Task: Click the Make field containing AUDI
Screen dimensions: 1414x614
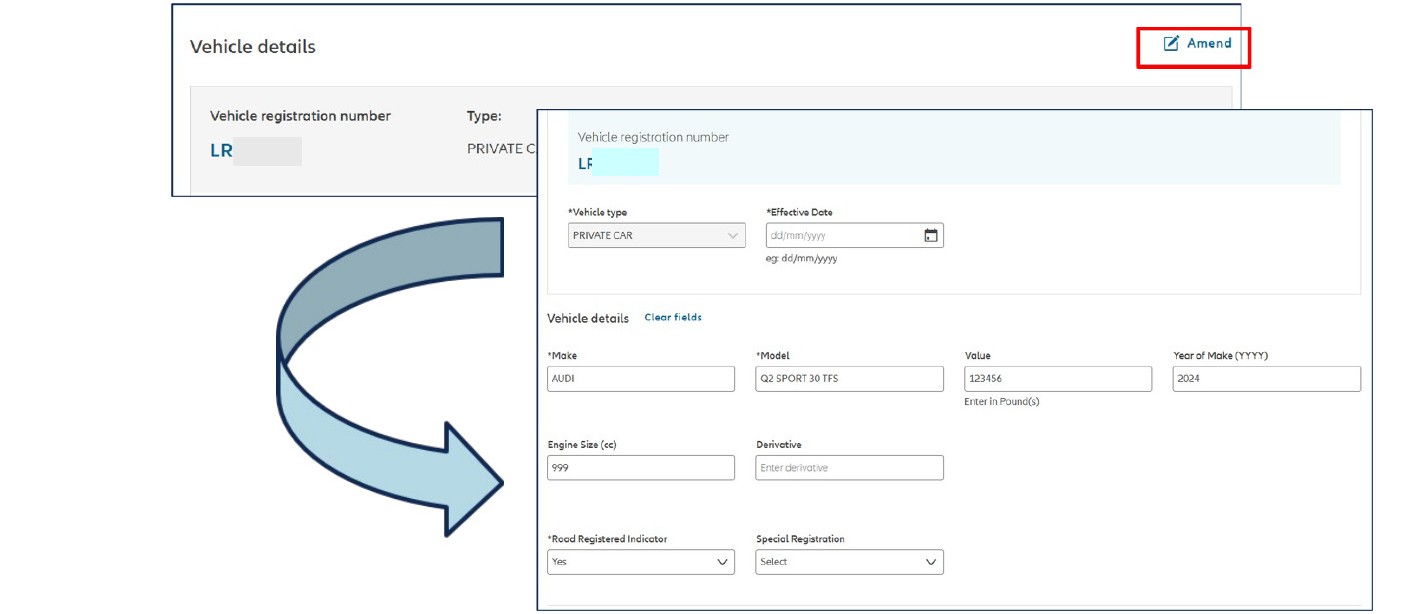Action: [x=641, y=379]
